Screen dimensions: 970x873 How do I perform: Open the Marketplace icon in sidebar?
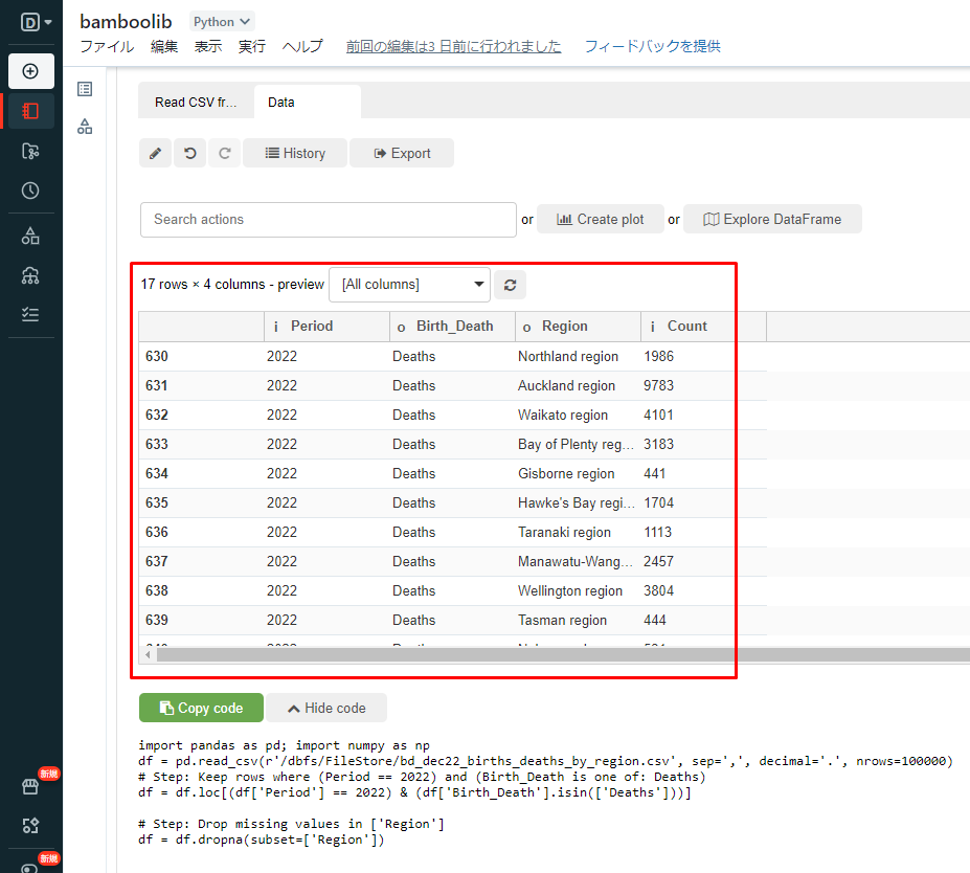coord(30,786)
